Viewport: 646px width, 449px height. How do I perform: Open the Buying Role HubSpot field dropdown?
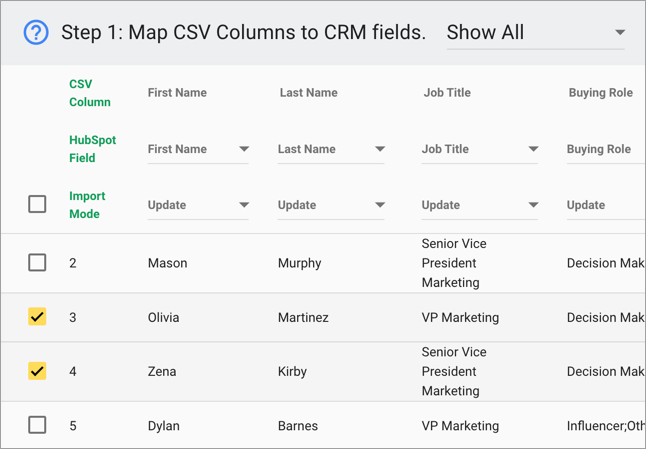(602, 149)
